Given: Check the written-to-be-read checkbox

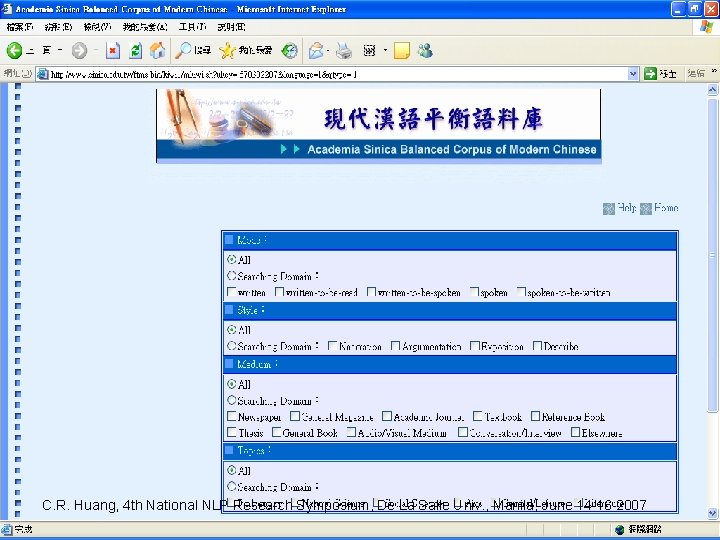Looking at the screenshot, I should point(279,292).
